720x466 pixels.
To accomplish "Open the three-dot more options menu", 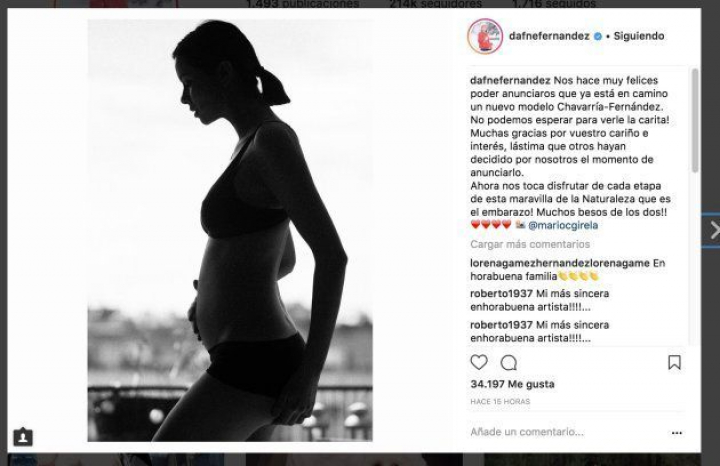I will (677, 433).
